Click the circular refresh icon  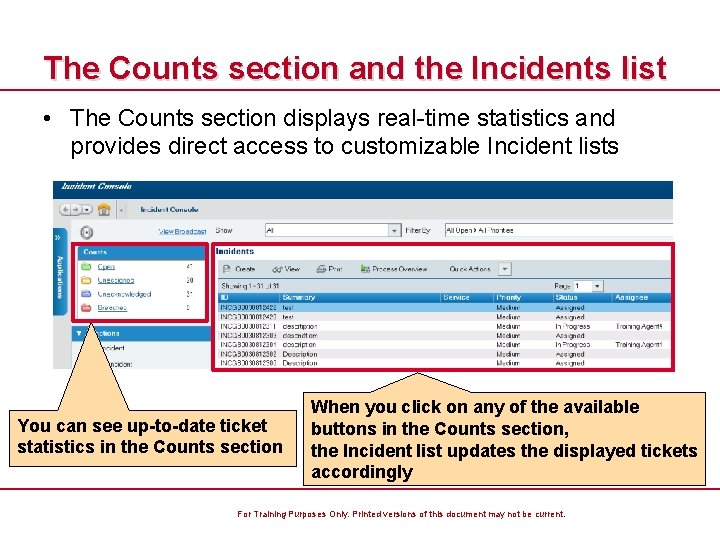(x=86, y=232)
